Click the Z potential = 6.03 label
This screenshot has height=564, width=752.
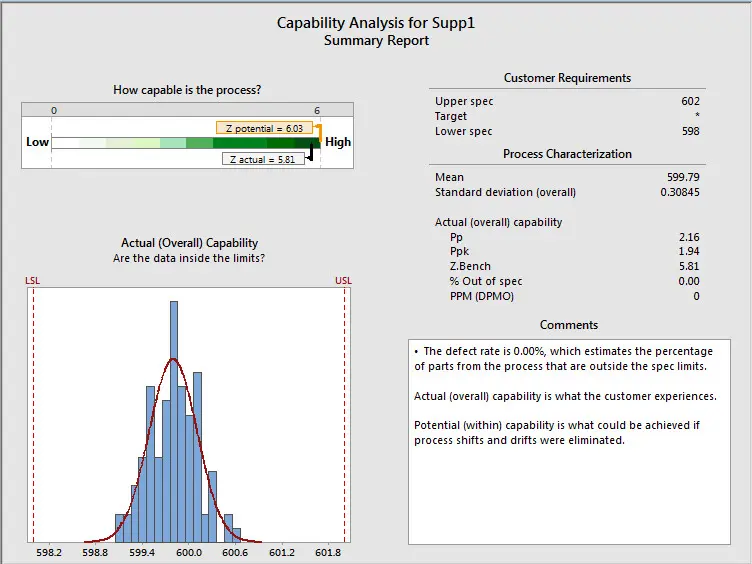(x=264, y=128)
